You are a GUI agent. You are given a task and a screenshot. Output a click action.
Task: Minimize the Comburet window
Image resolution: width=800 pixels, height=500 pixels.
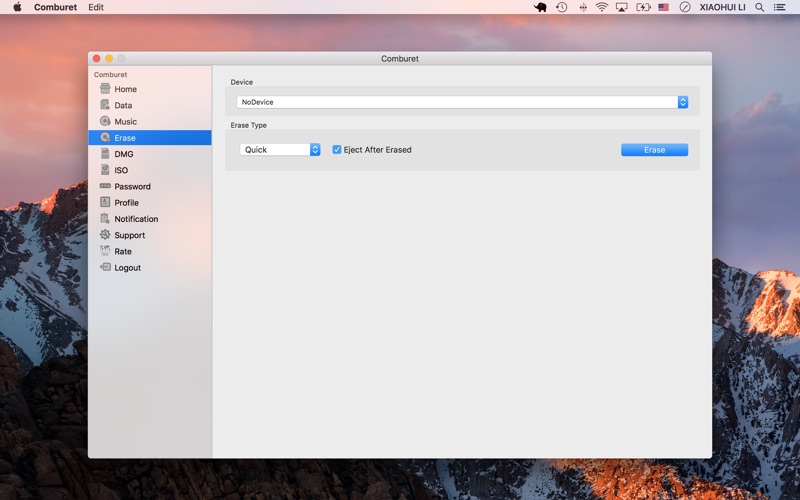pyautogui.click(x=109, y=58)
